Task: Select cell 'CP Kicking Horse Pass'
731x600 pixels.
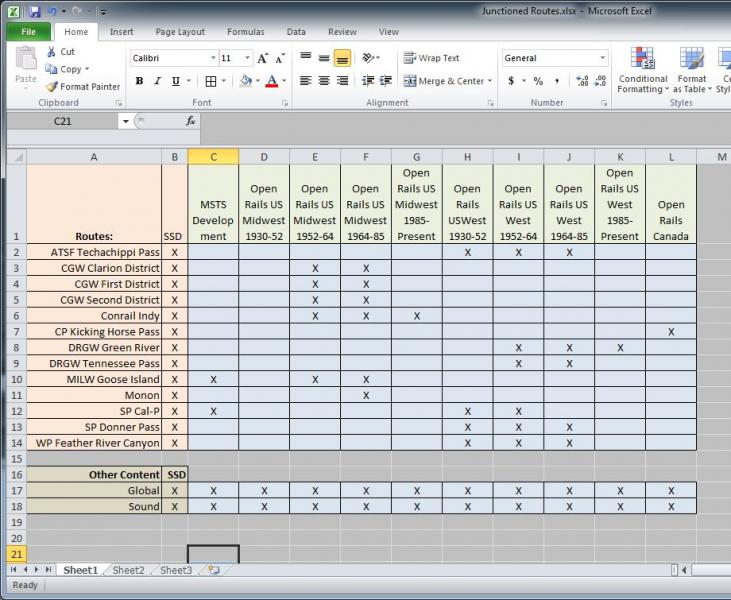Action: tap(94, 331)
